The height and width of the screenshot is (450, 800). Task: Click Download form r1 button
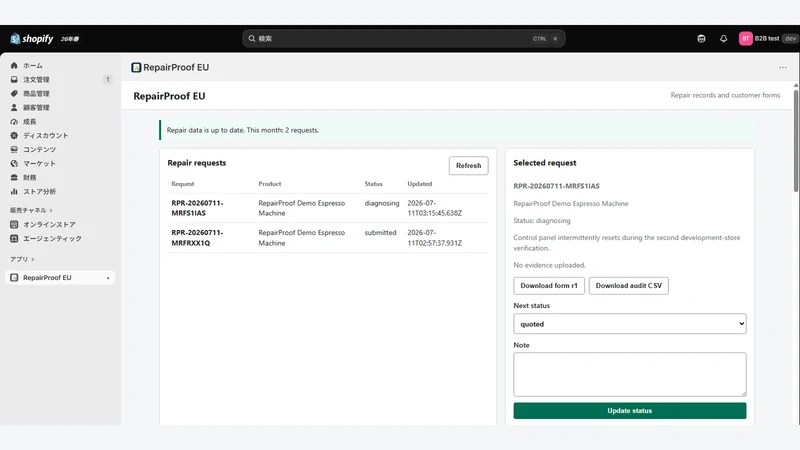tap(549, 286)
